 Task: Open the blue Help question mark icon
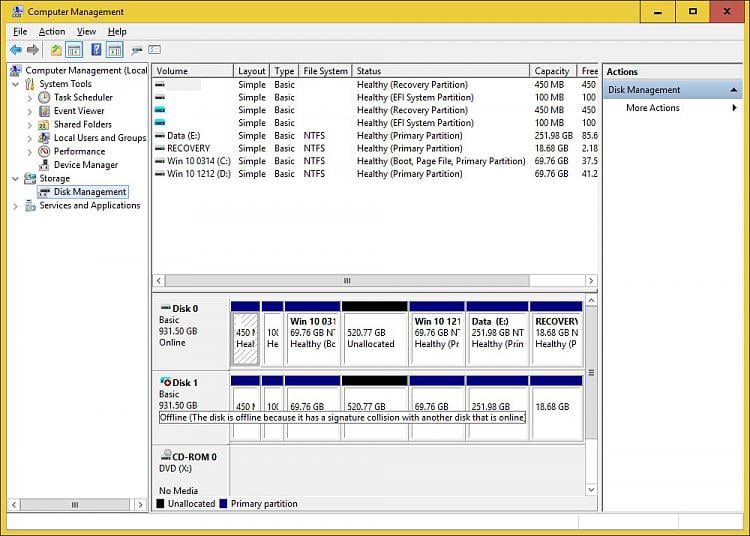96,50
